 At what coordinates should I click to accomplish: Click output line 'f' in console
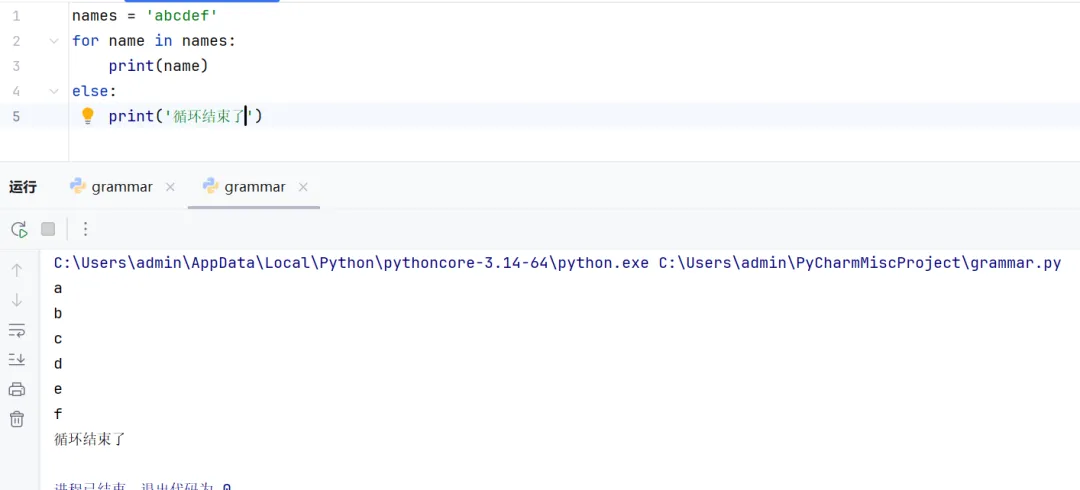[x=58, y=414]
